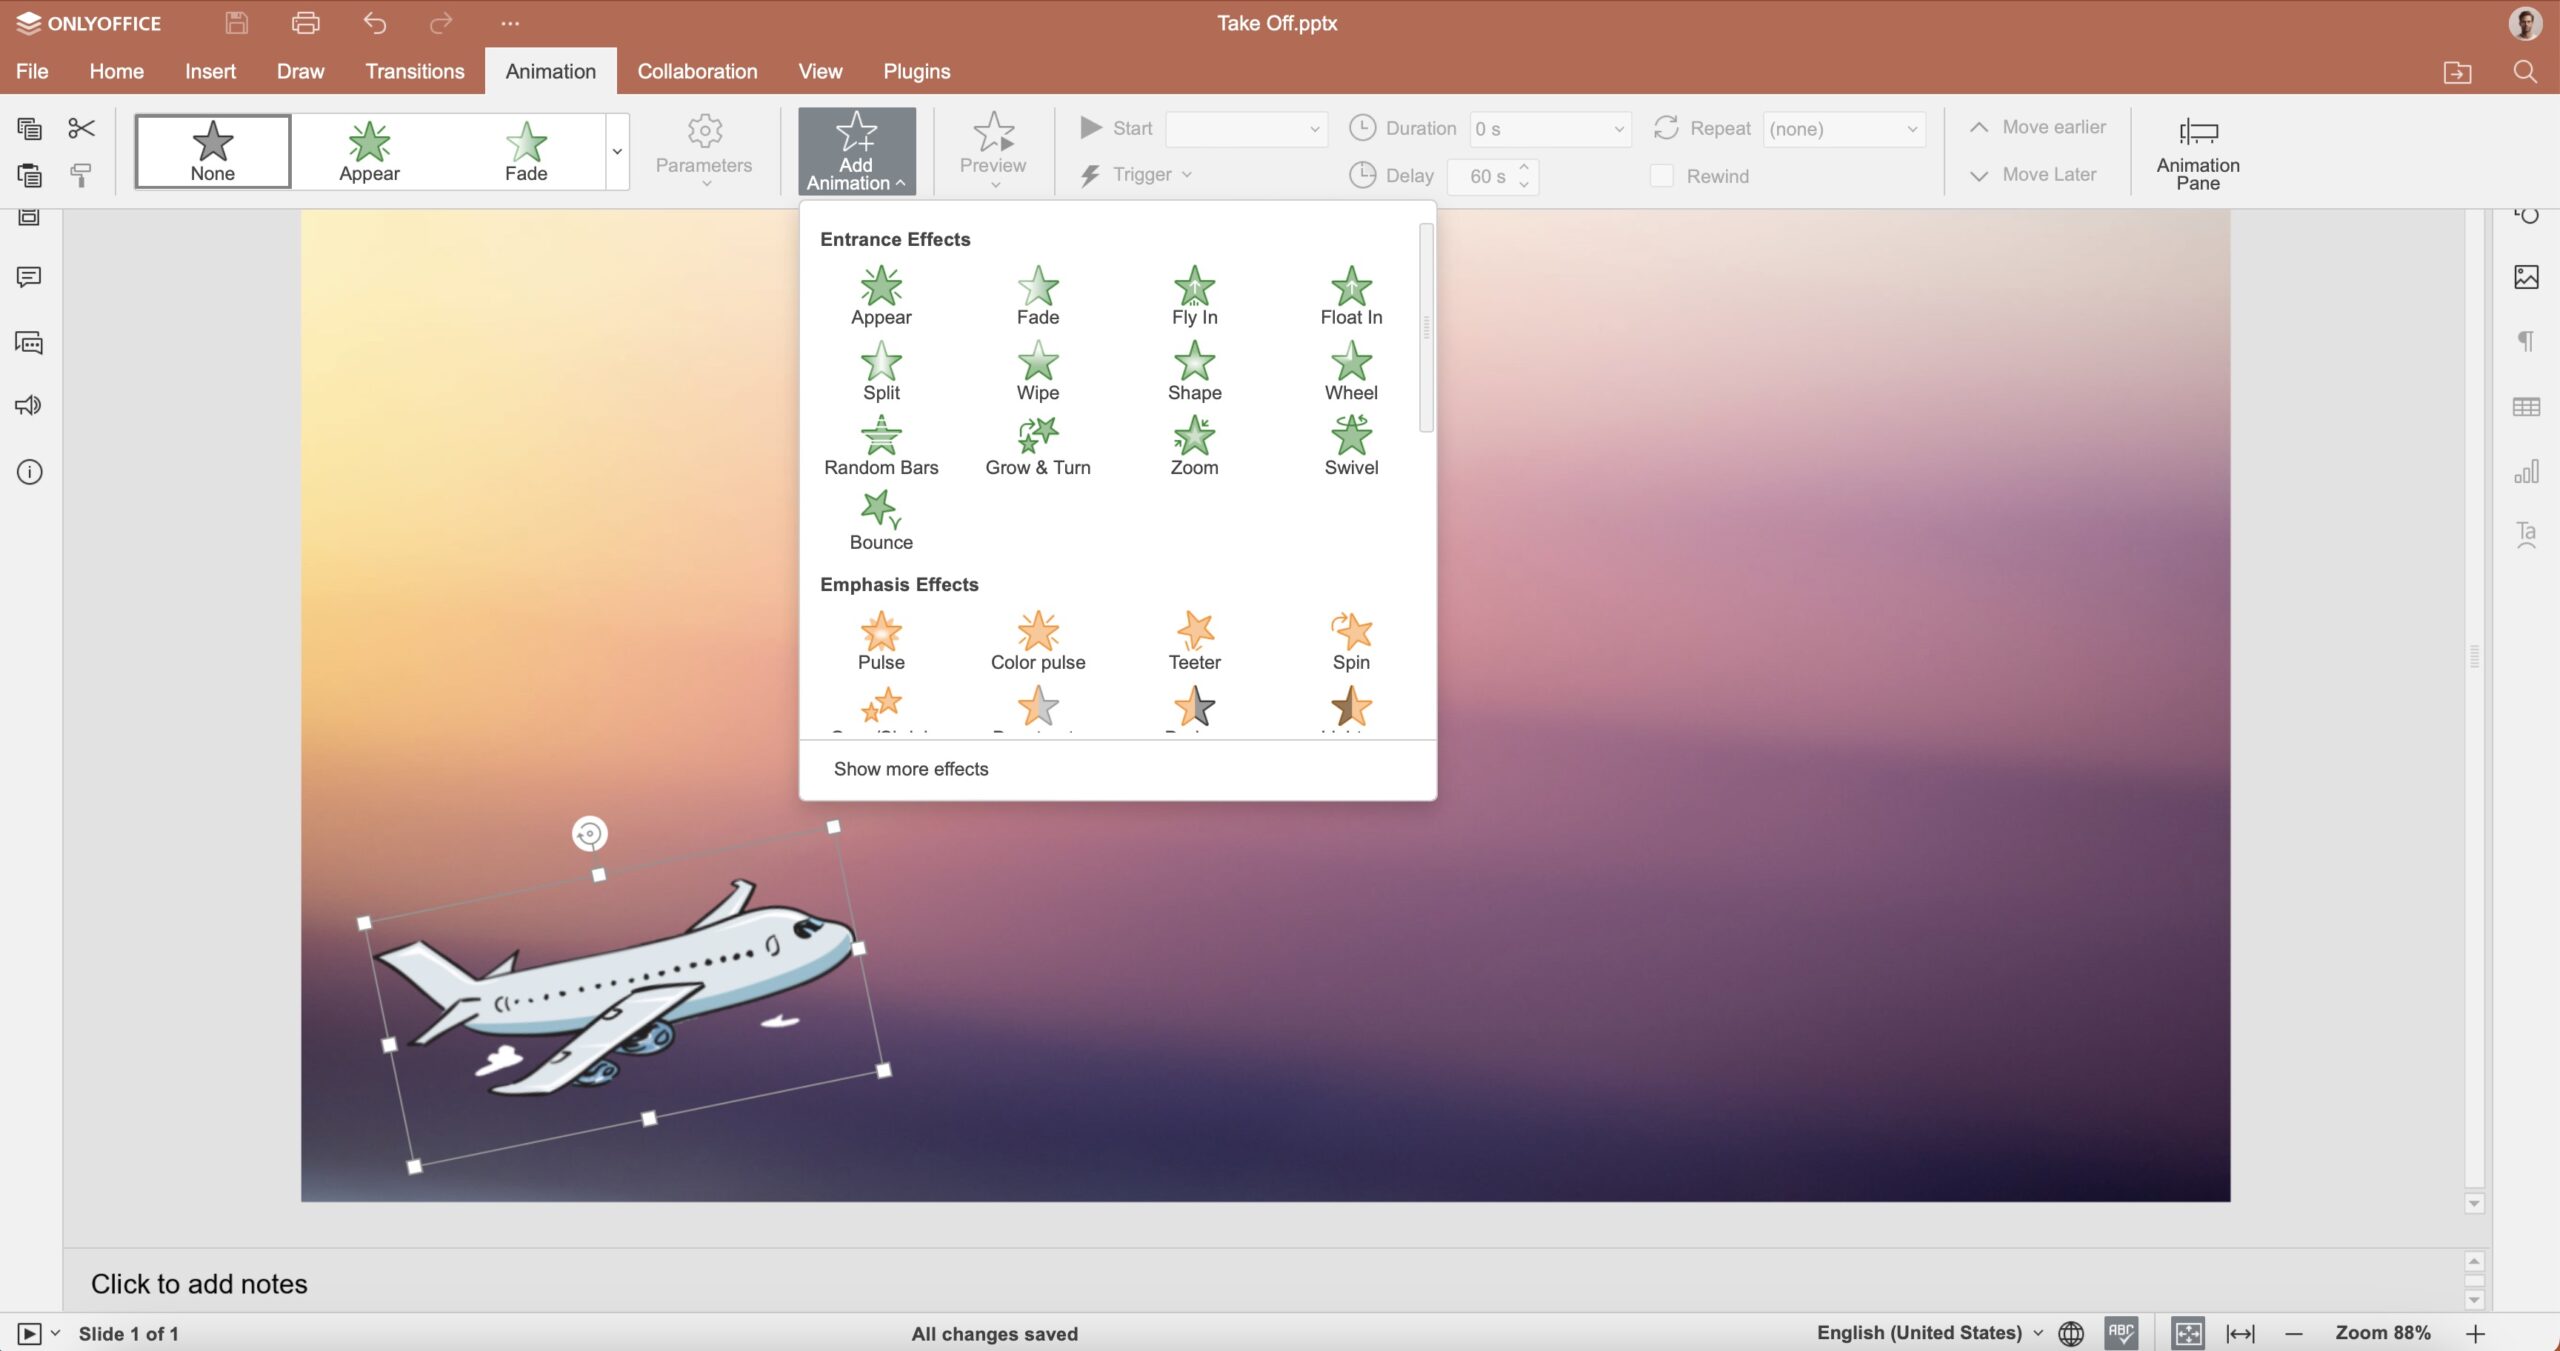
Task: Click the Save icon in title bar
Action: click(236, 23)
